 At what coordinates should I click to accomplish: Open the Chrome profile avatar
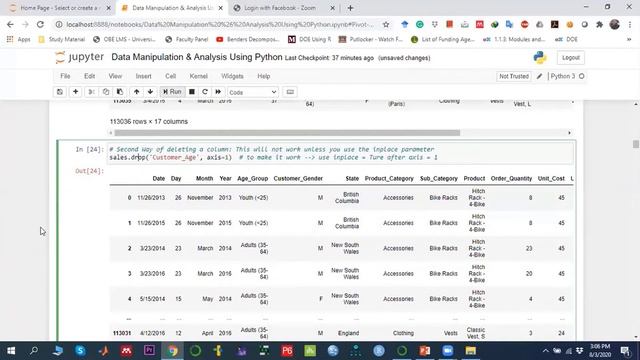tap(614, 24)
